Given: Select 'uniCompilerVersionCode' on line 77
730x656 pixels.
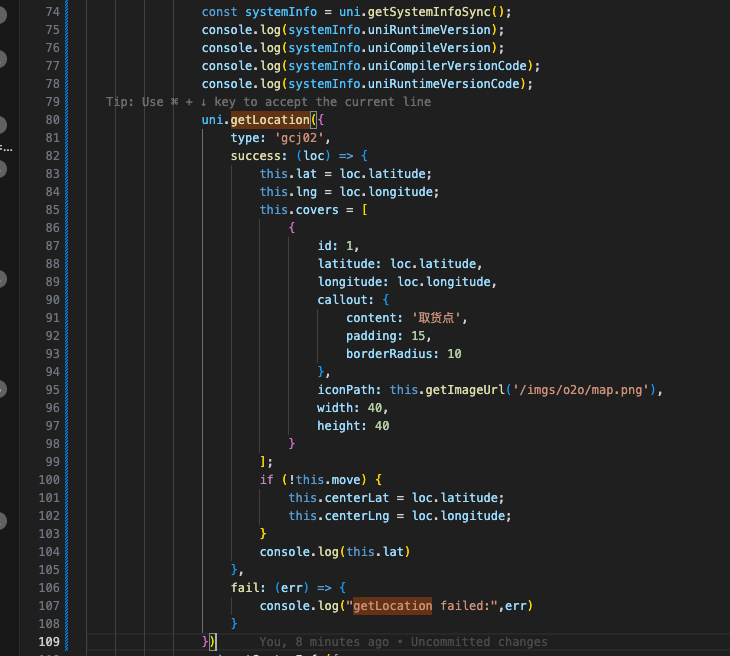Looking at the screenshot, I should click(x=447, y=66).
